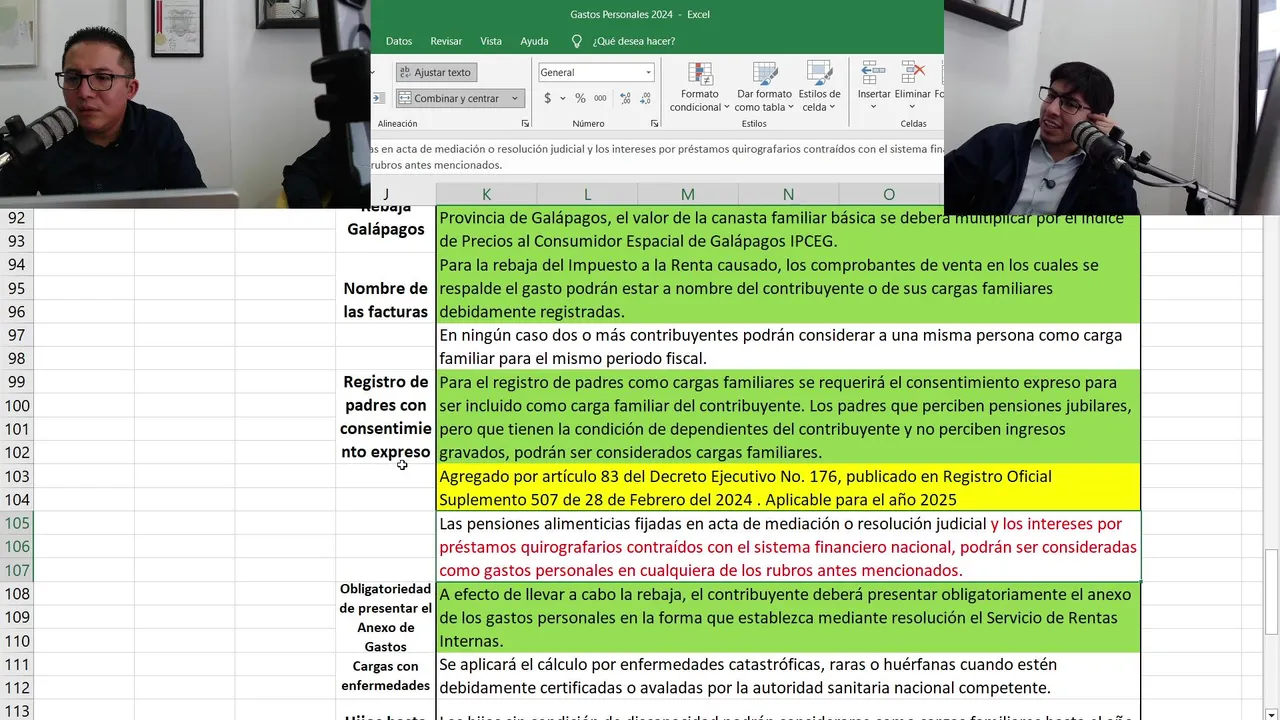Apply the percent style
The width and height of the screenshot is (1280, 720).
click(580, 98)
